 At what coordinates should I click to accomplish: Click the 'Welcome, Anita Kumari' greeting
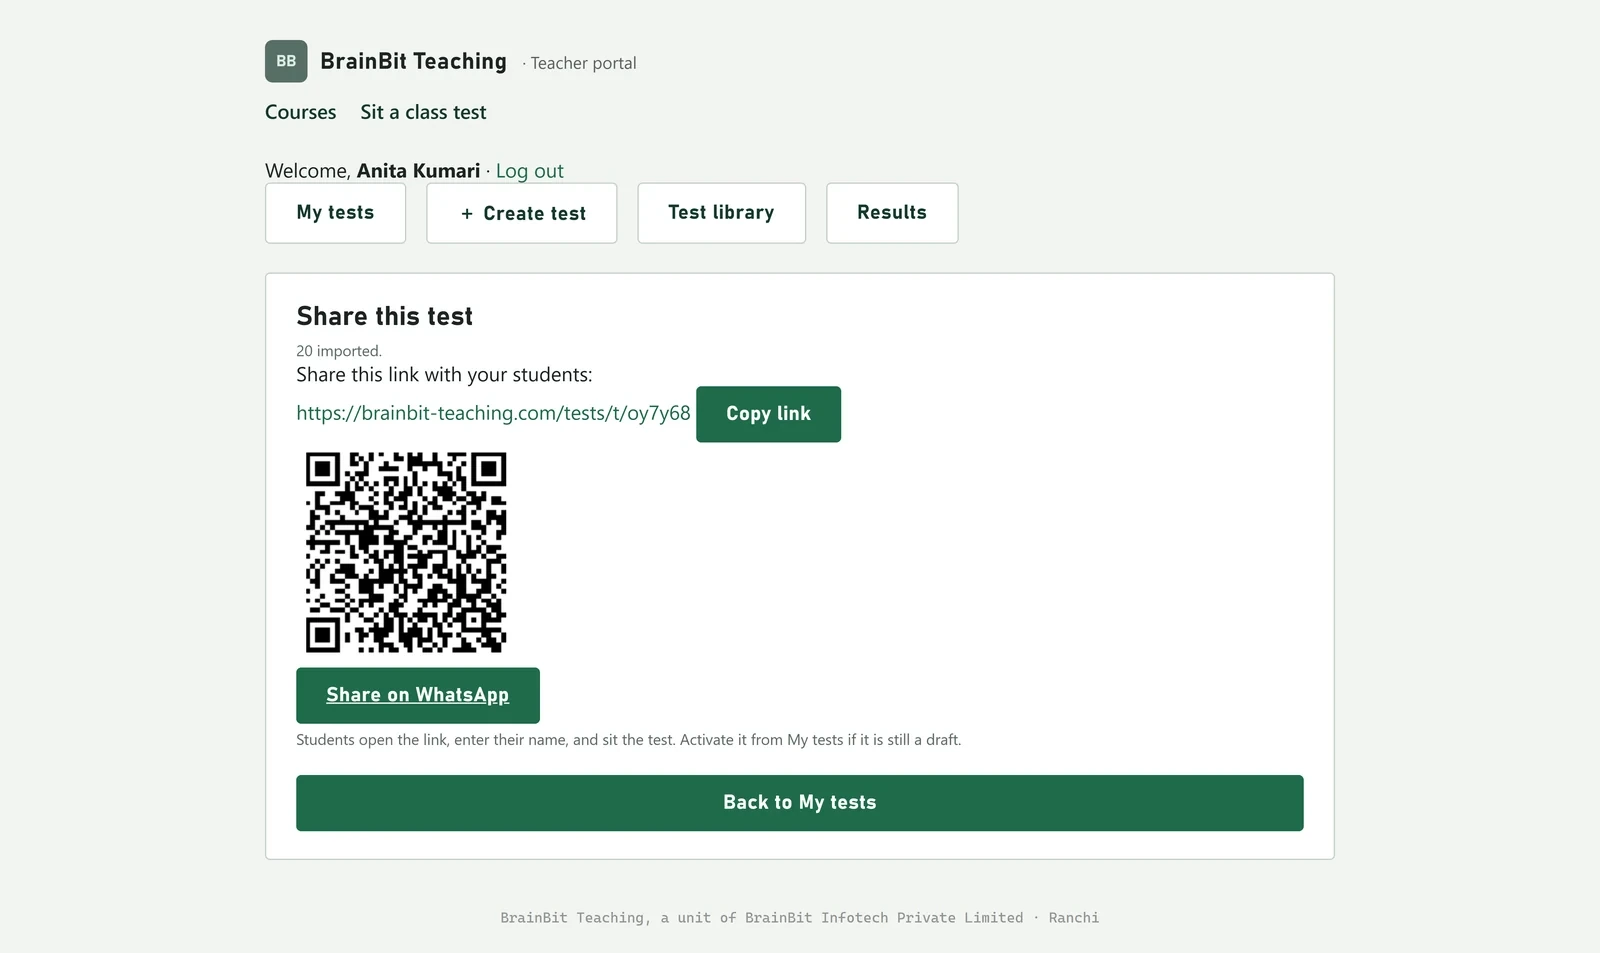click(x=373, y=171)
